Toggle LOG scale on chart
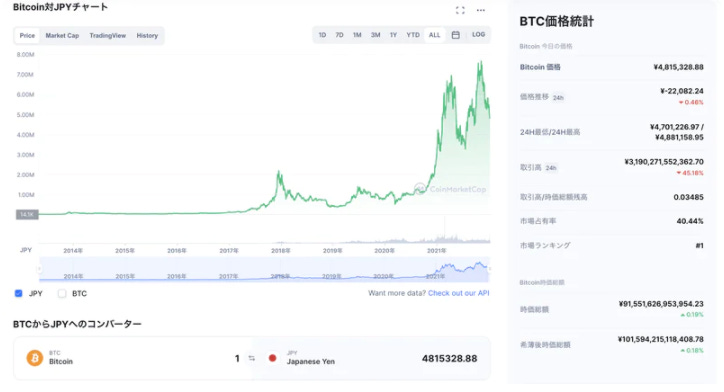The image size is (724, 392). click(478, 35)
